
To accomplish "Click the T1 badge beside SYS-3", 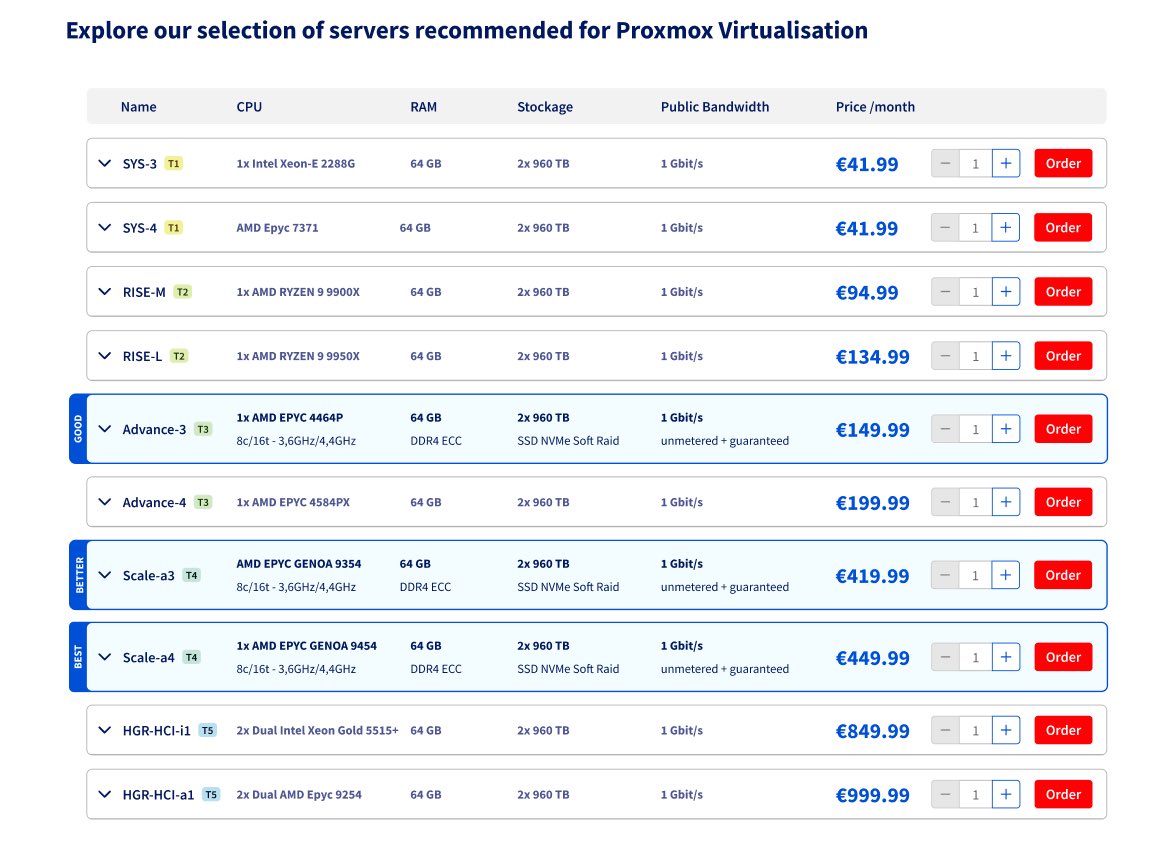I will (173, 163).
